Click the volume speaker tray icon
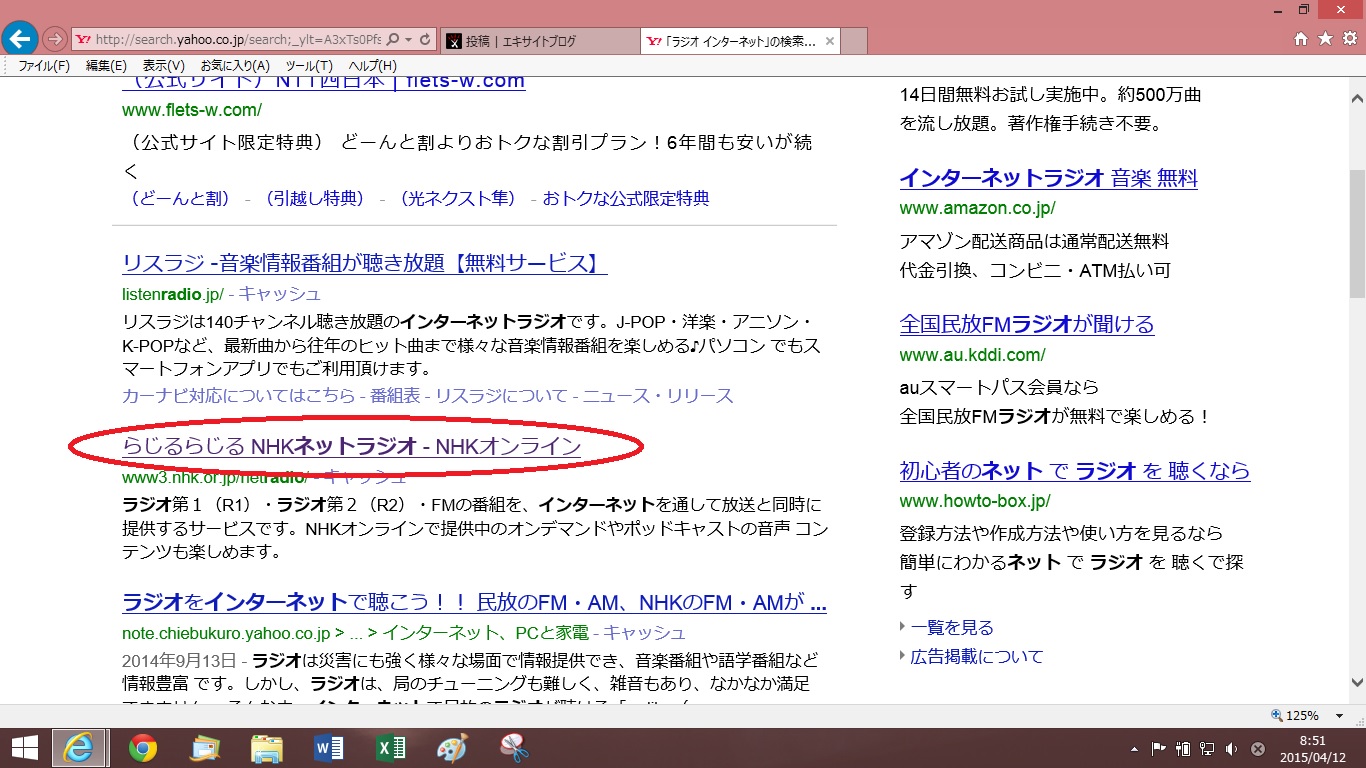 [1232, 748]
